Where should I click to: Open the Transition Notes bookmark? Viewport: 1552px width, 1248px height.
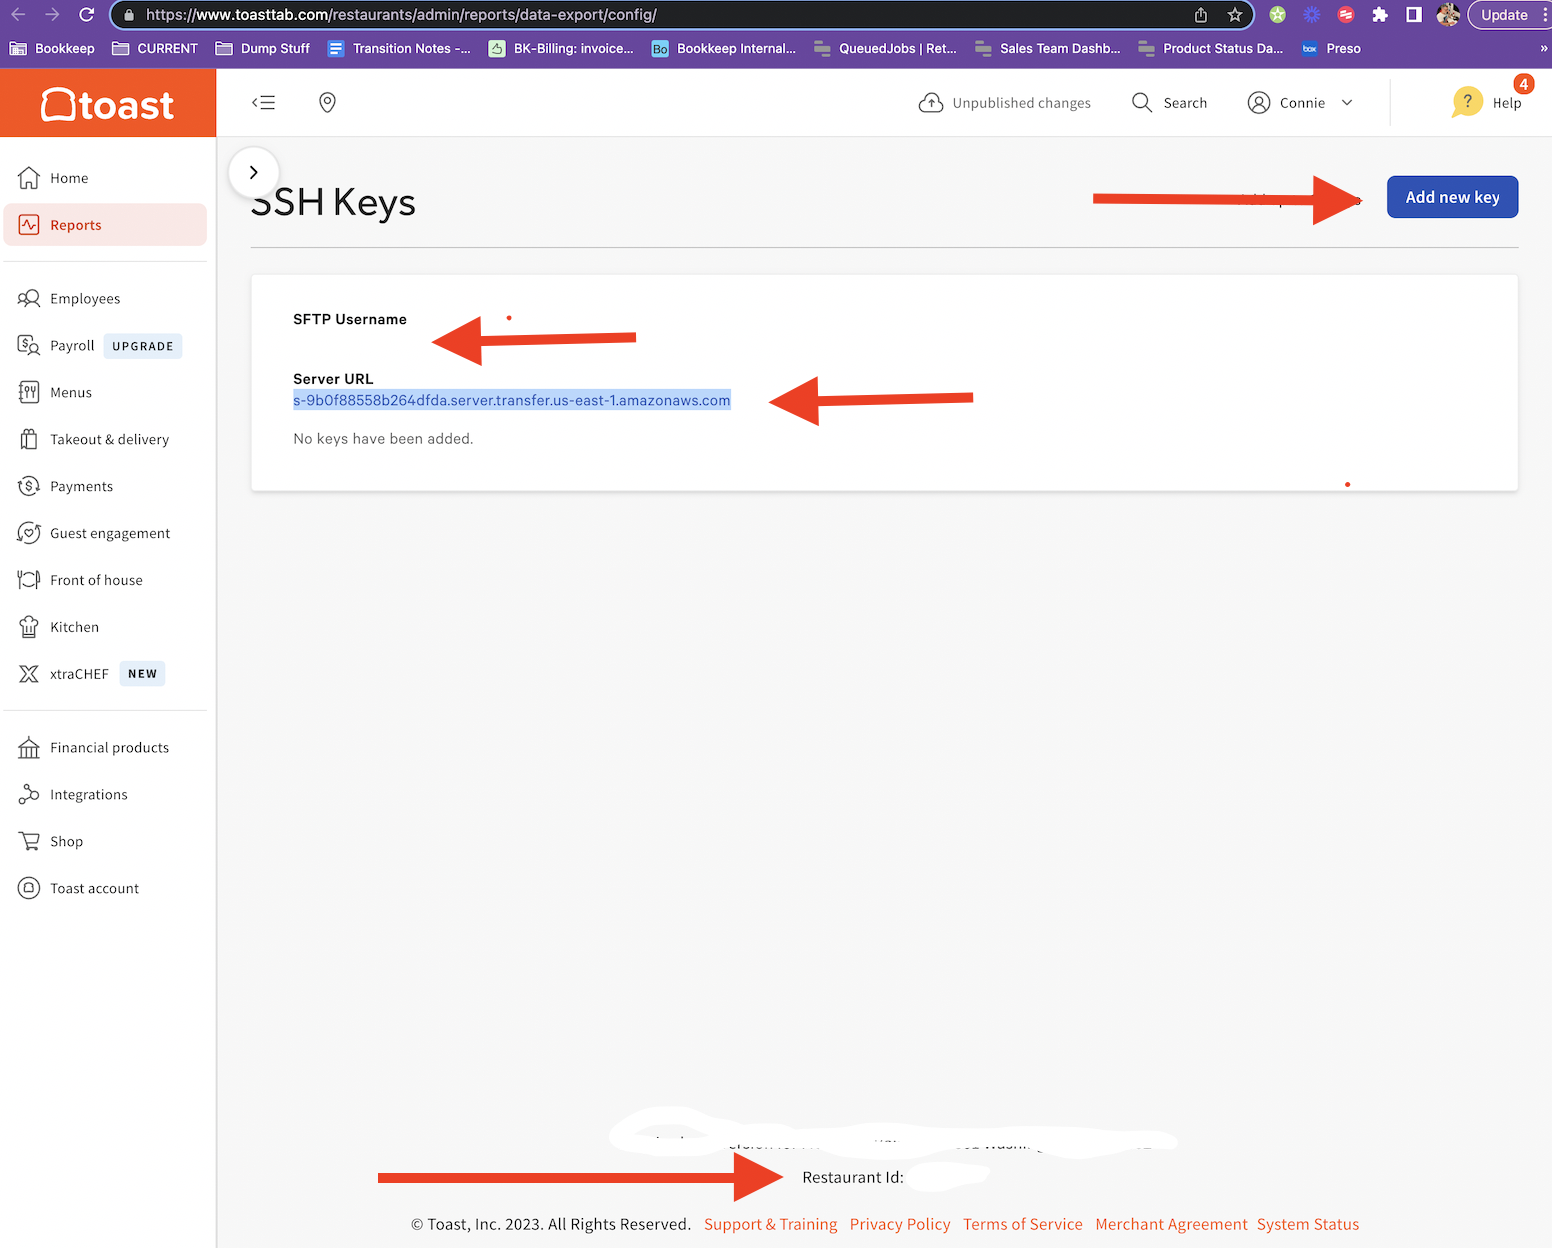(x=399, y=48)
